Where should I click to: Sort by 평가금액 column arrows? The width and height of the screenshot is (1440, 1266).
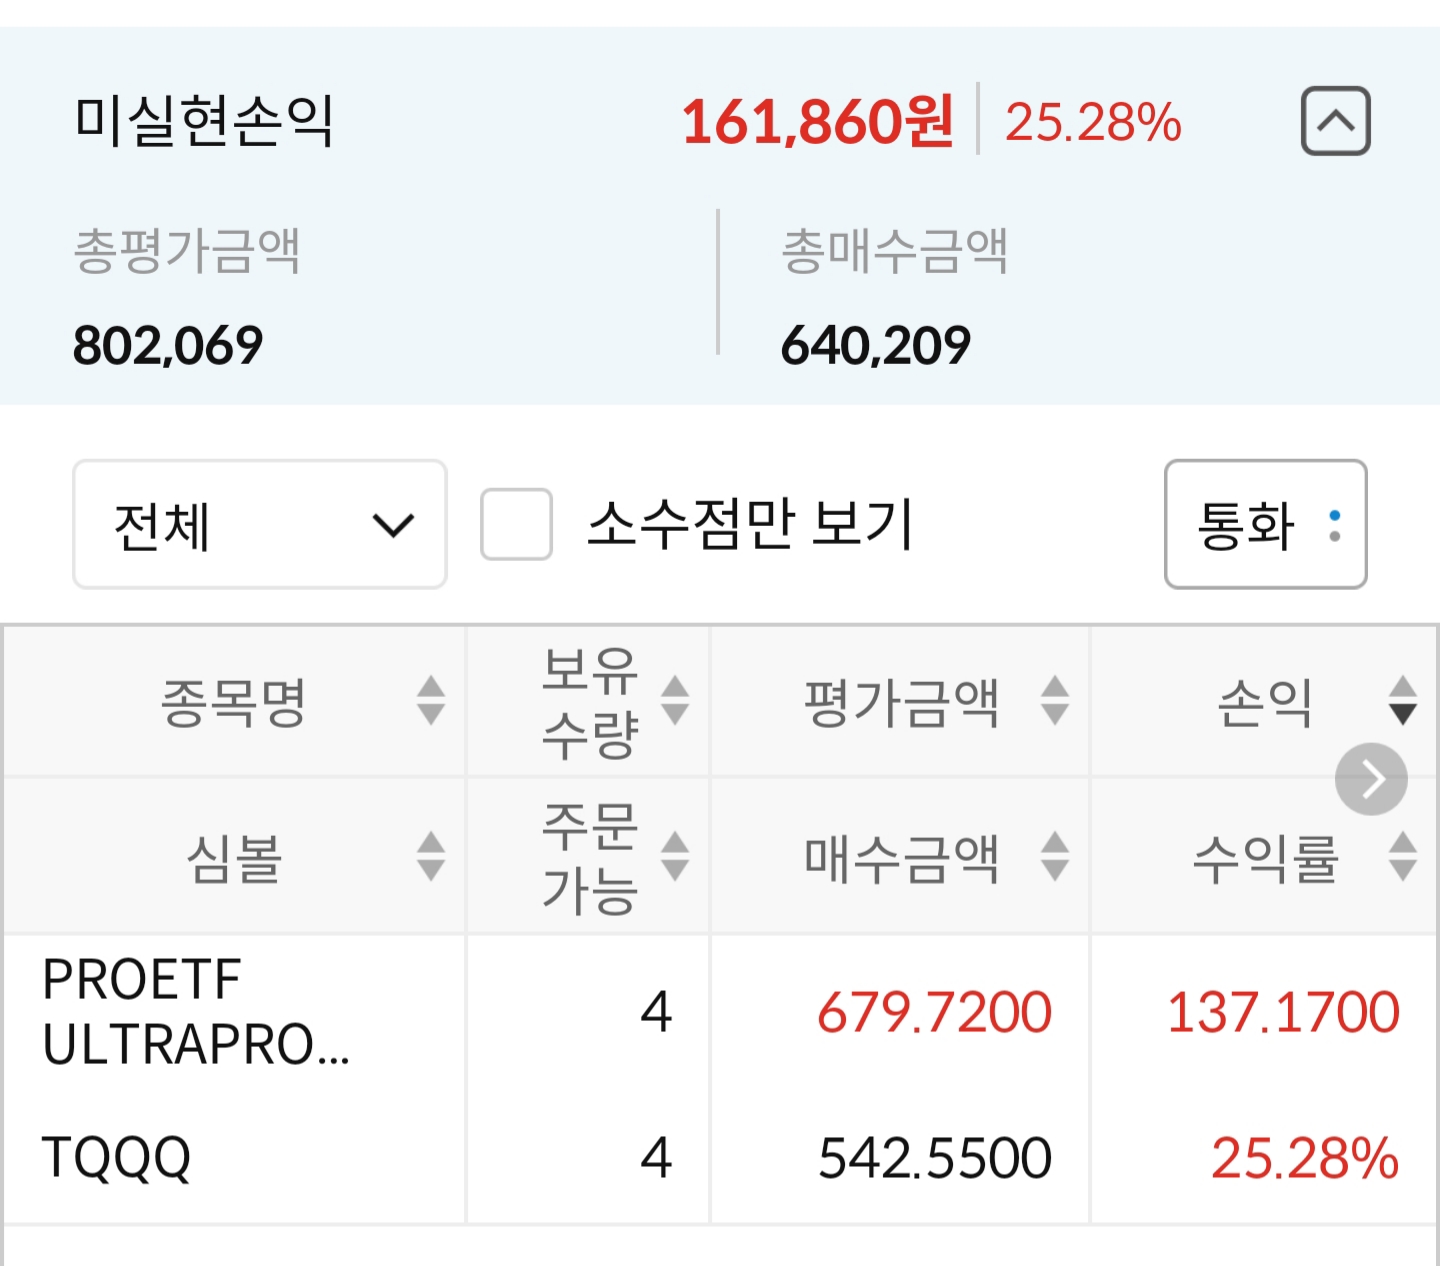pos(1055,700)
